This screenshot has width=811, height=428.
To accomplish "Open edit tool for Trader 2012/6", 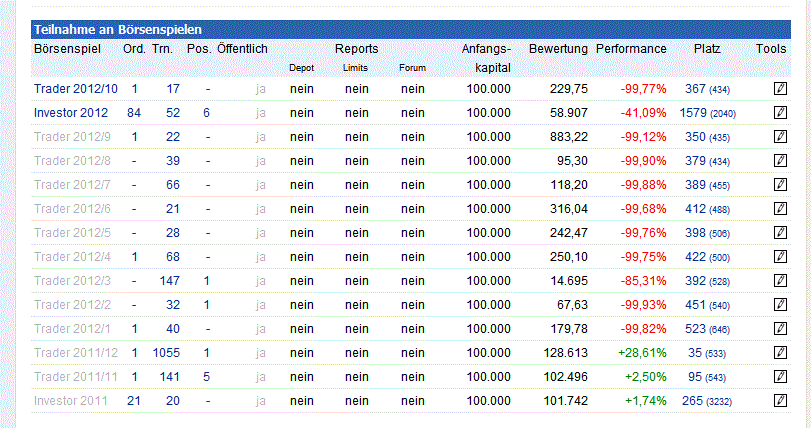I will point(781,209).
